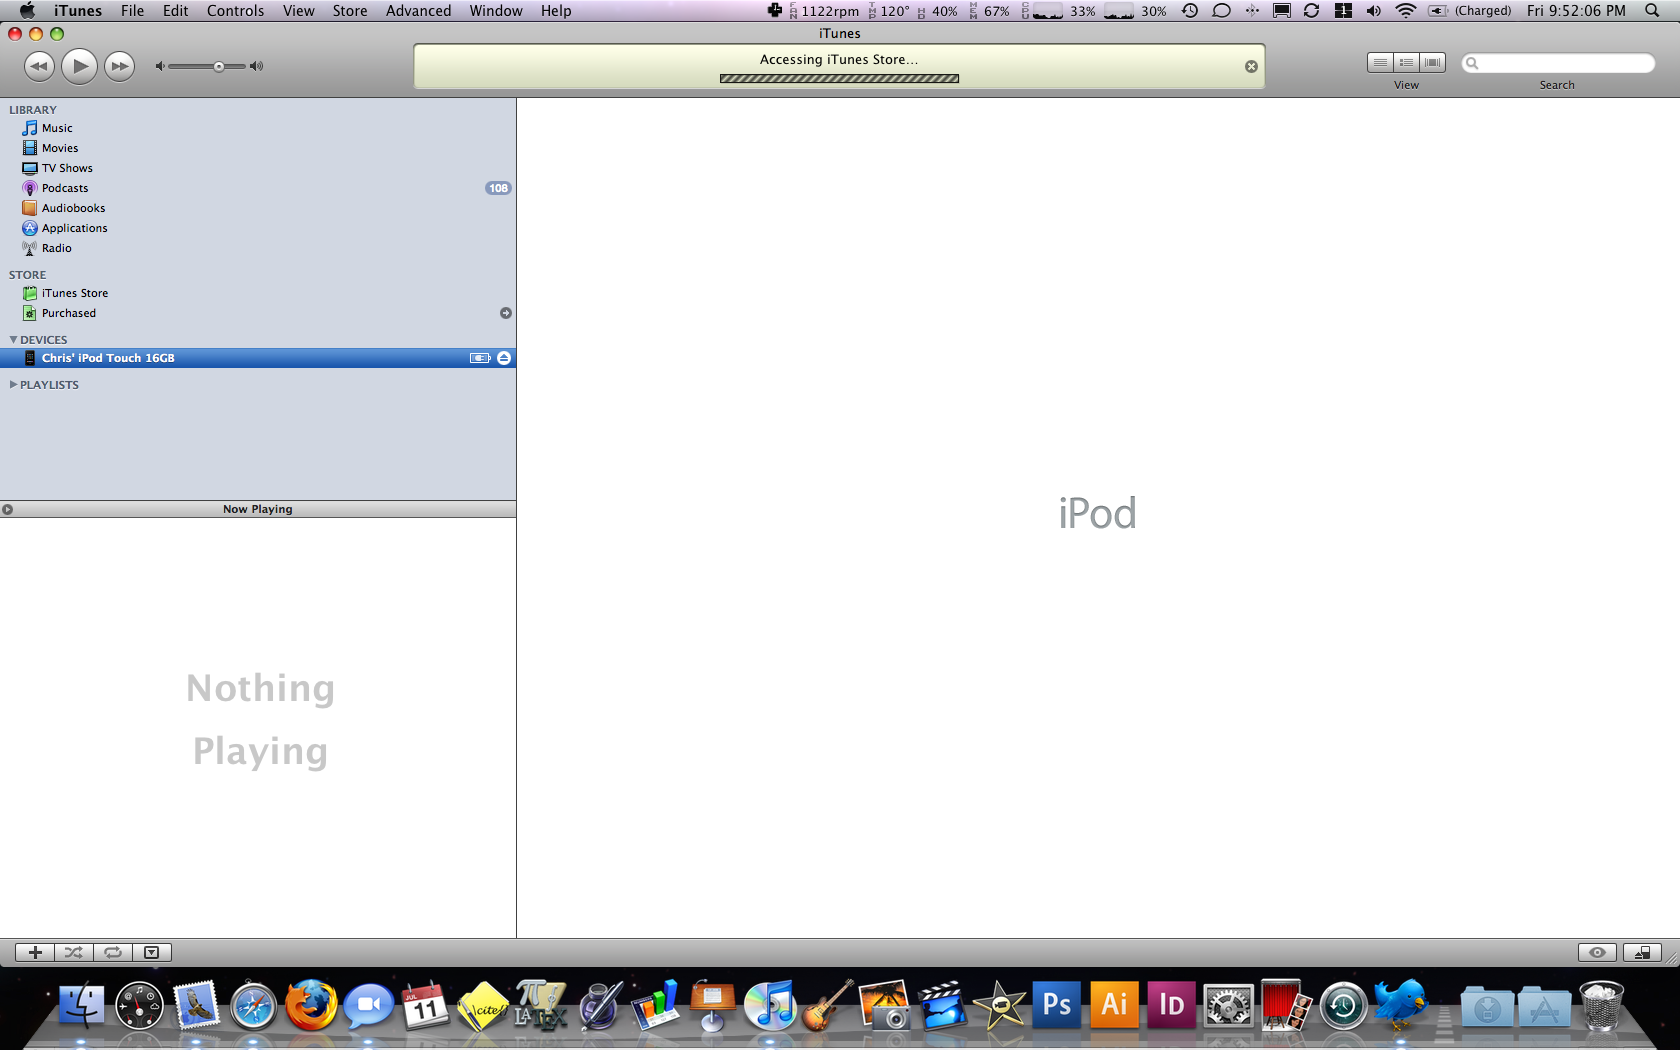Click the menu bar sound volume icon

click(1374, 11)
